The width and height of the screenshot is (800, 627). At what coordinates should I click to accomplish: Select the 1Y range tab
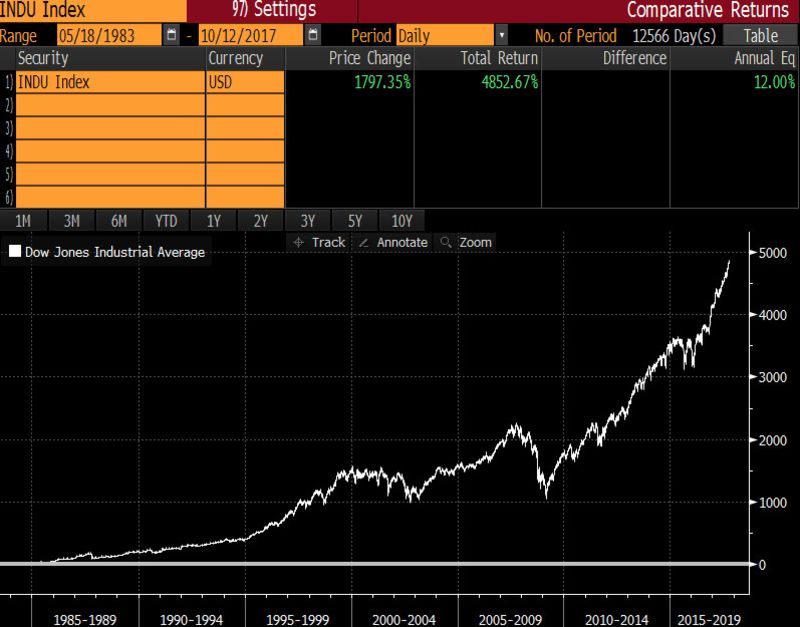coord(214,221)
